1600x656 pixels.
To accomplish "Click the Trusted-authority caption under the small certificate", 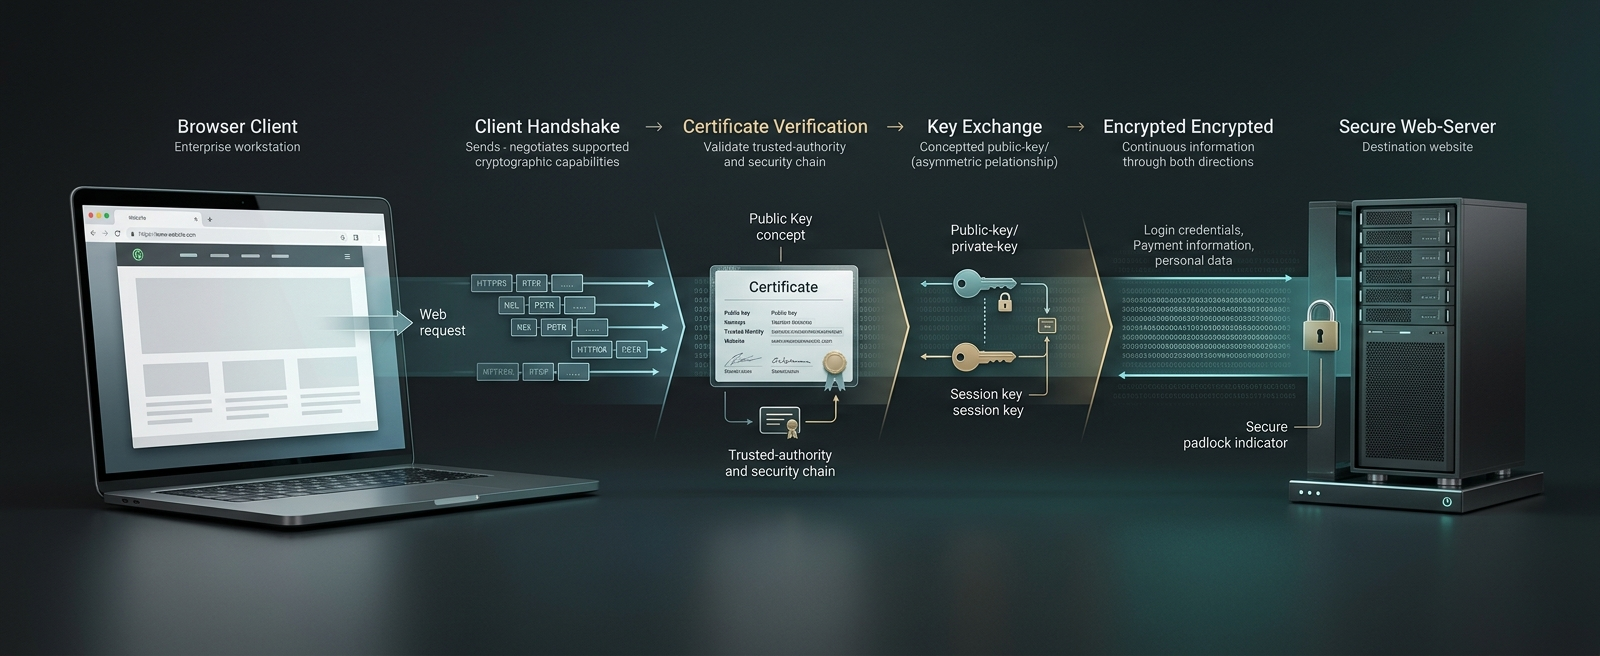I will pos(780,463).
